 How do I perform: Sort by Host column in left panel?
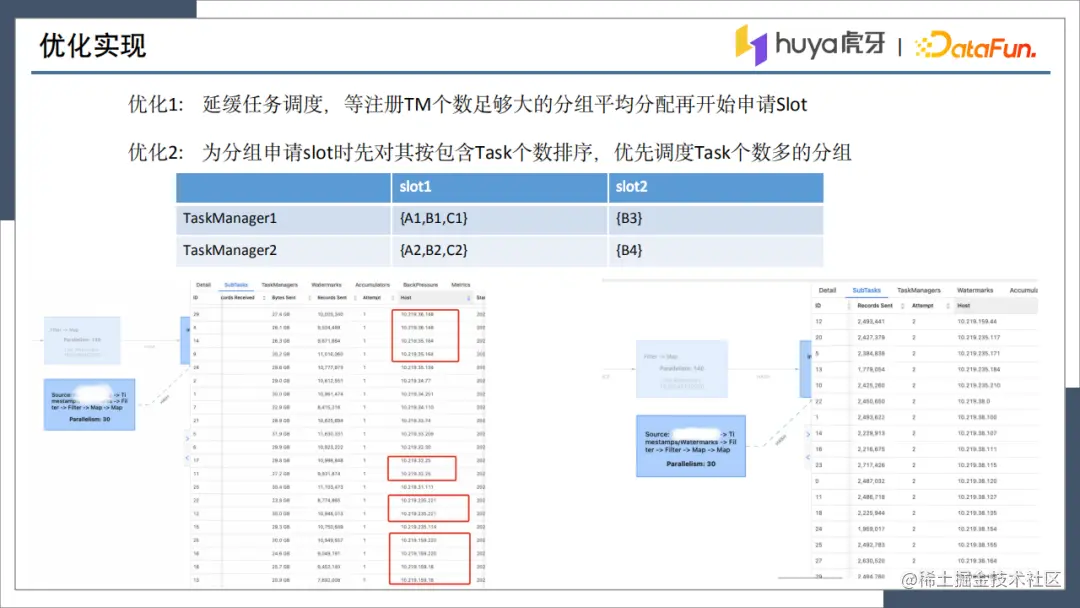[x=406, y=297]
